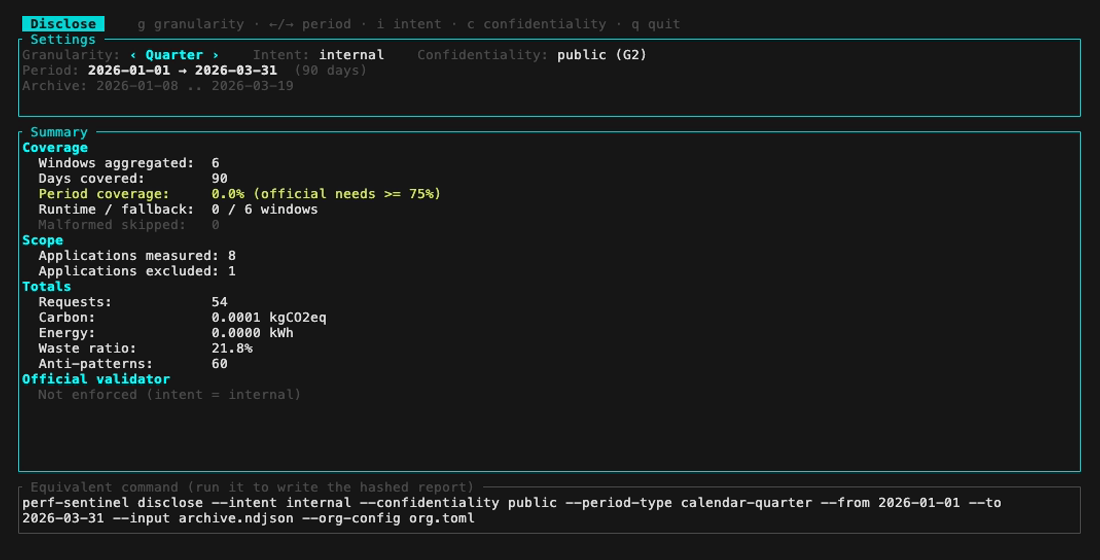This screenshot has height=560, width=1100.
Task: Click the 'Runtime / fallback' row
Action: [x=178, y=209]
